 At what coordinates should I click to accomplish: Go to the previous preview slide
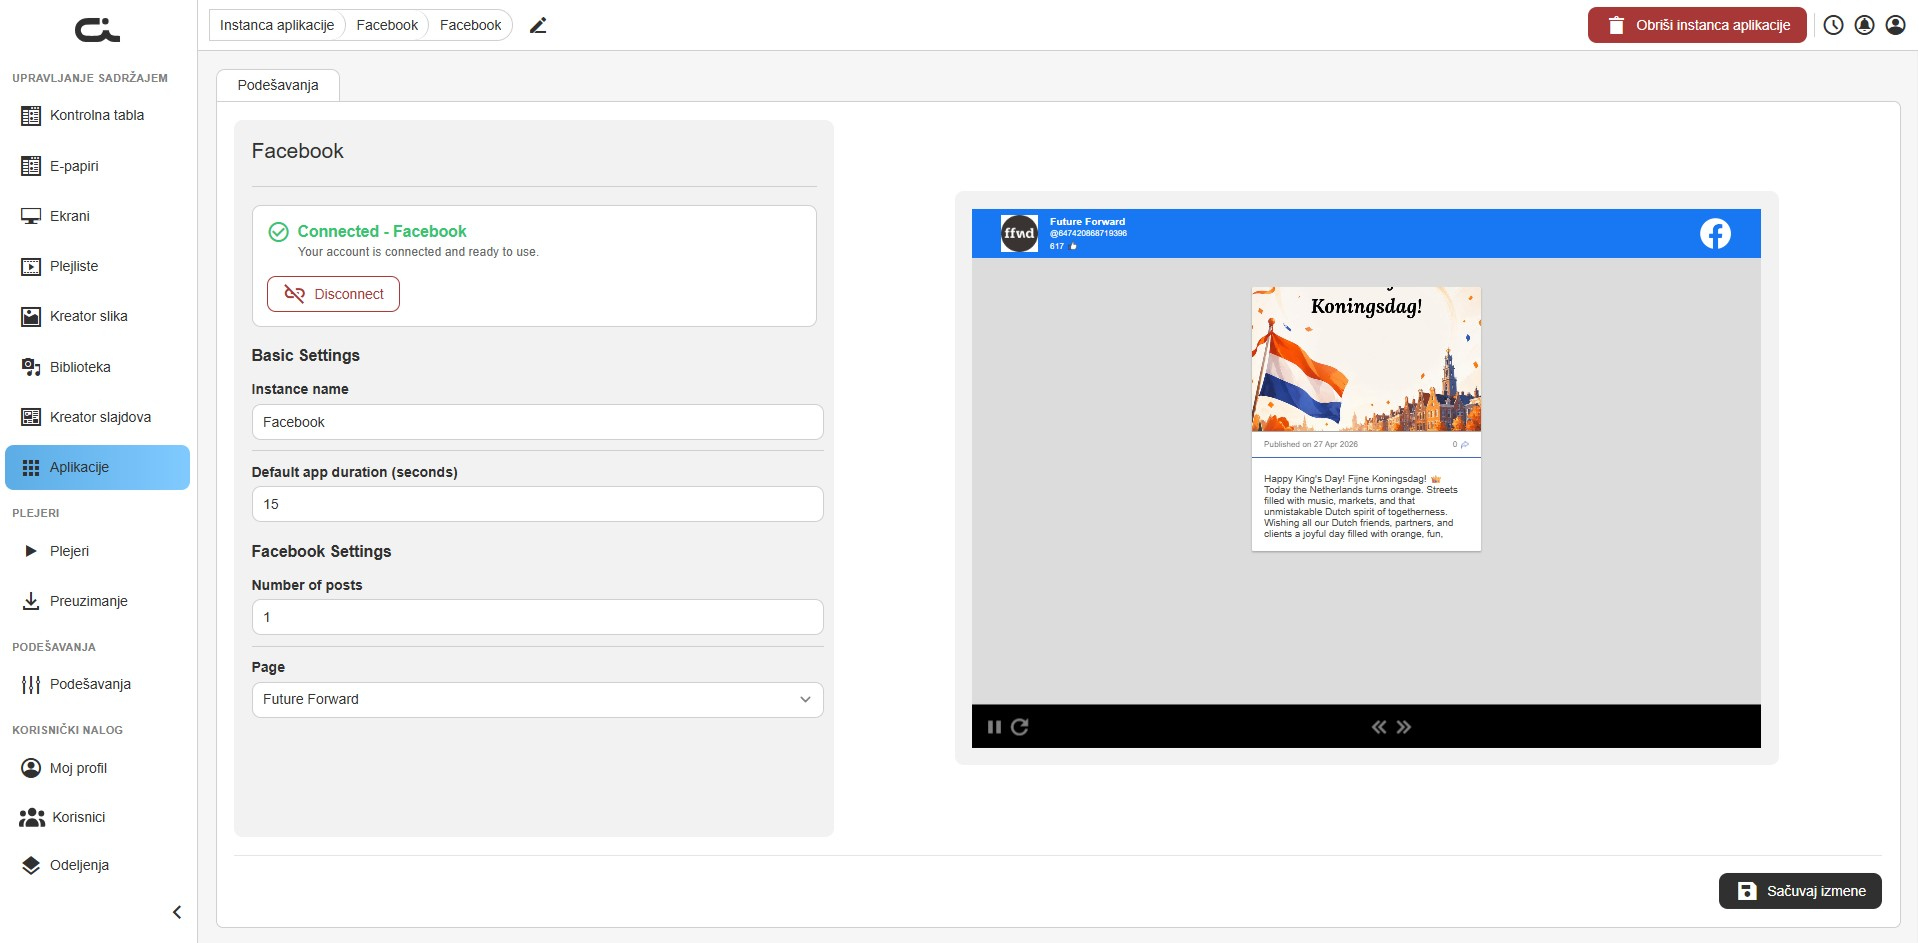(x=1379, y=727)
